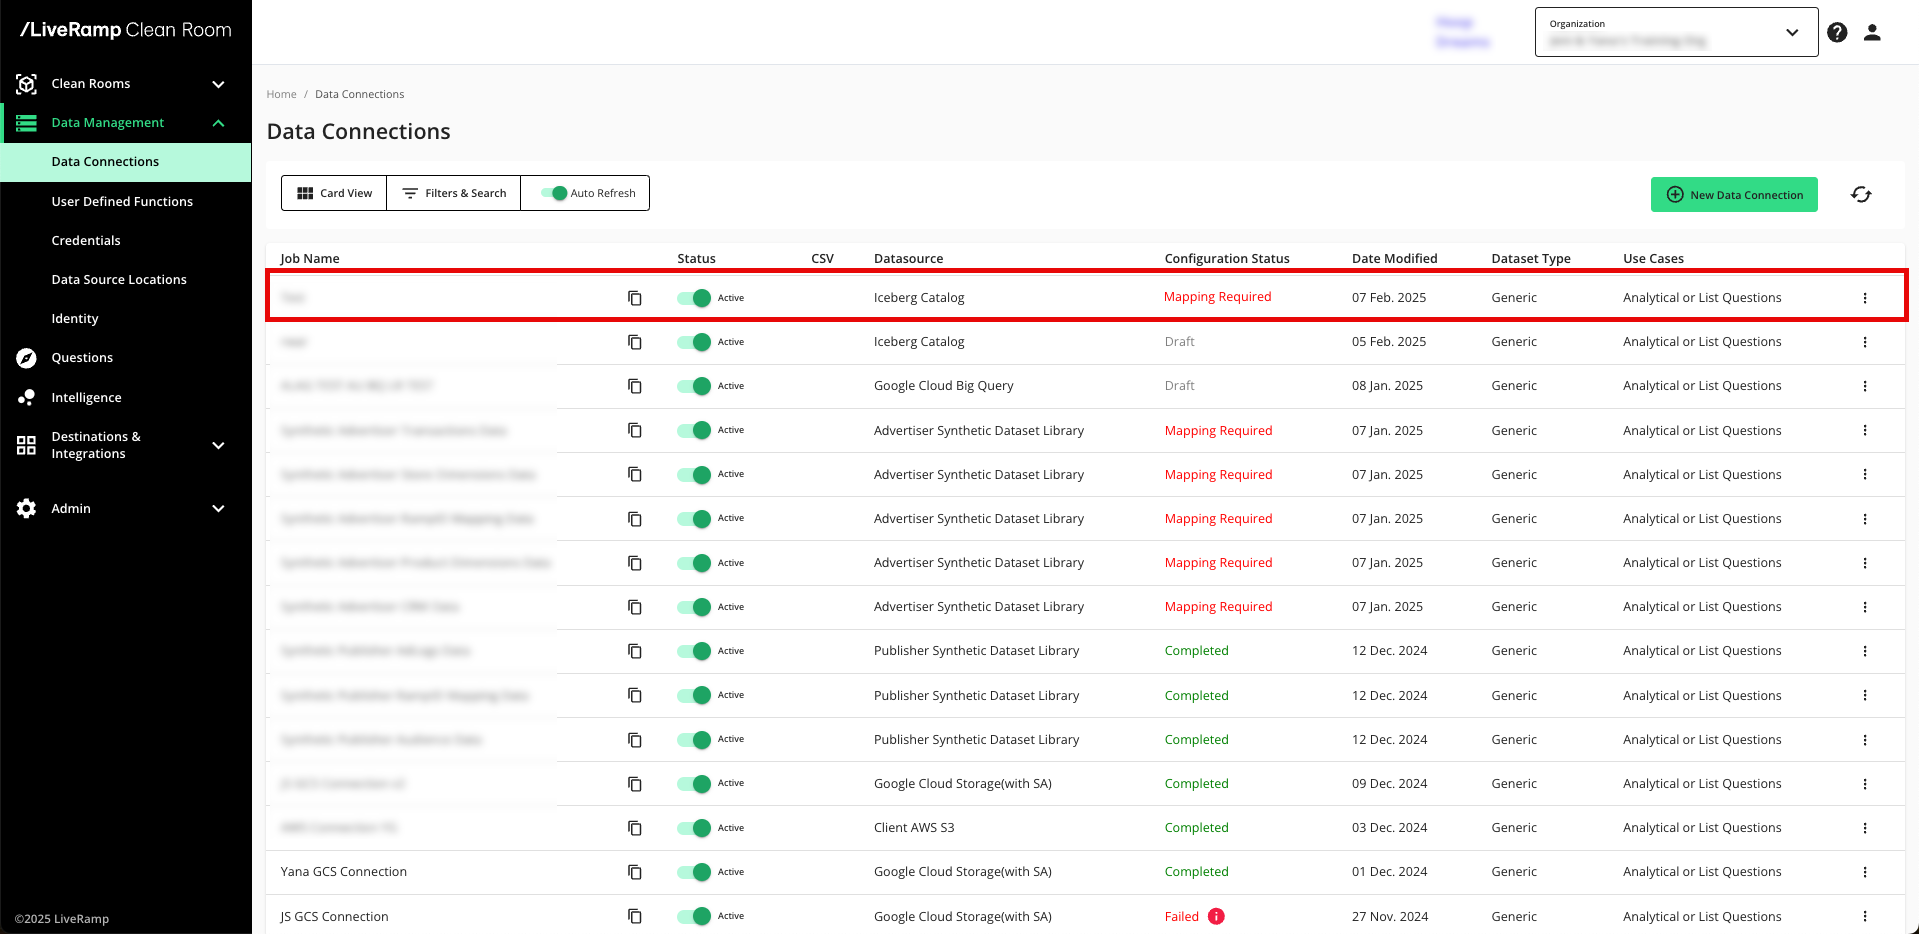Click copy icon in Google Cloud Big Query row

pyautogui.click(x=634, y=386)
